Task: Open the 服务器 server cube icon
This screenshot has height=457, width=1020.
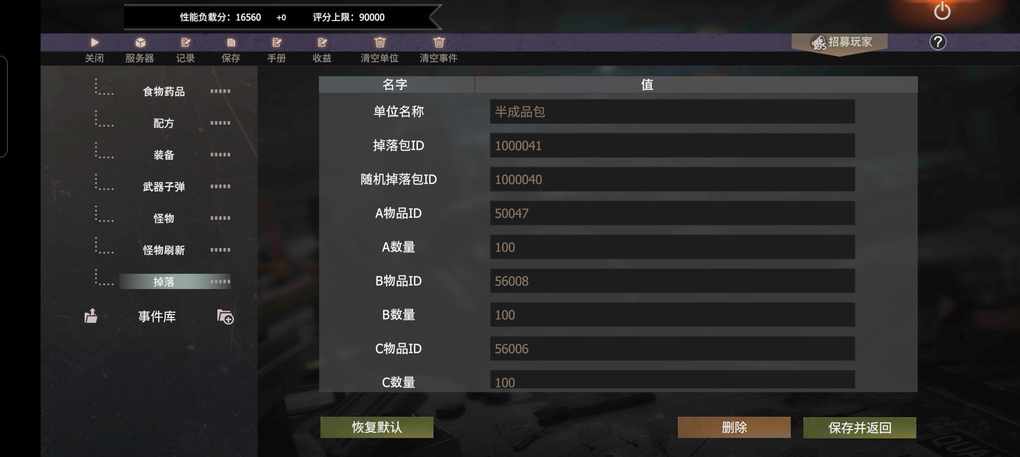Action: click(x=140, y=42)
